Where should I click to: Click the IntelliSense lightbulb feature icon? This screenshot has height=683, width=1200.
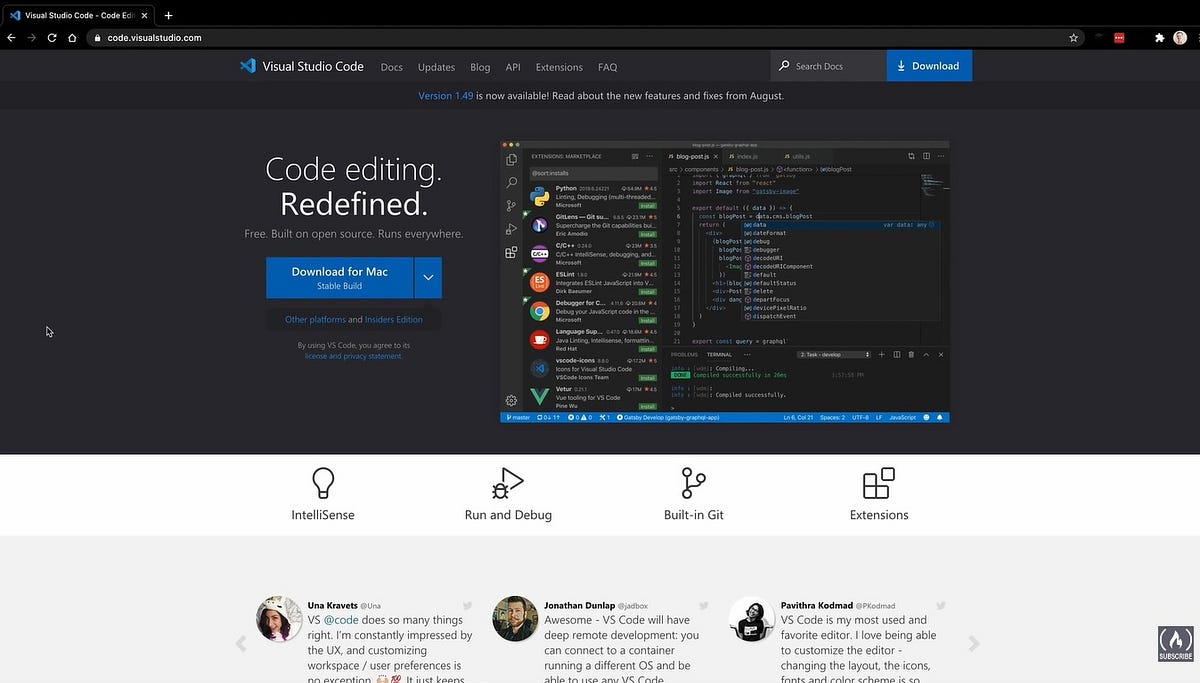click(322, 483)
